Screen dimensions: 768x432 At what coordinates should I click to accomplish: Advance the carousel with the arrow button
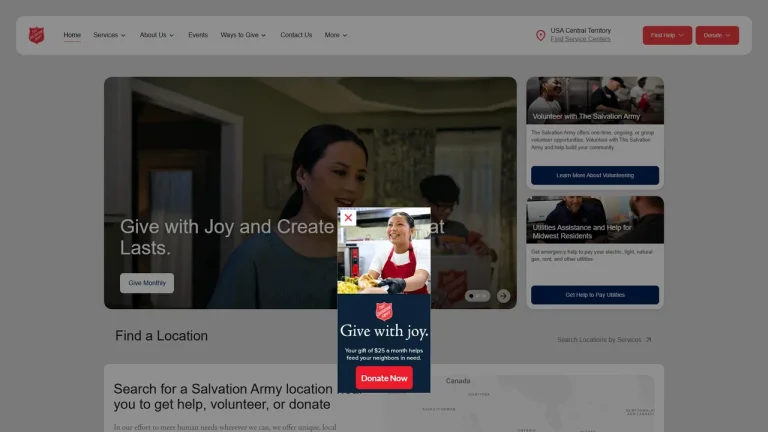pos(504,296)
